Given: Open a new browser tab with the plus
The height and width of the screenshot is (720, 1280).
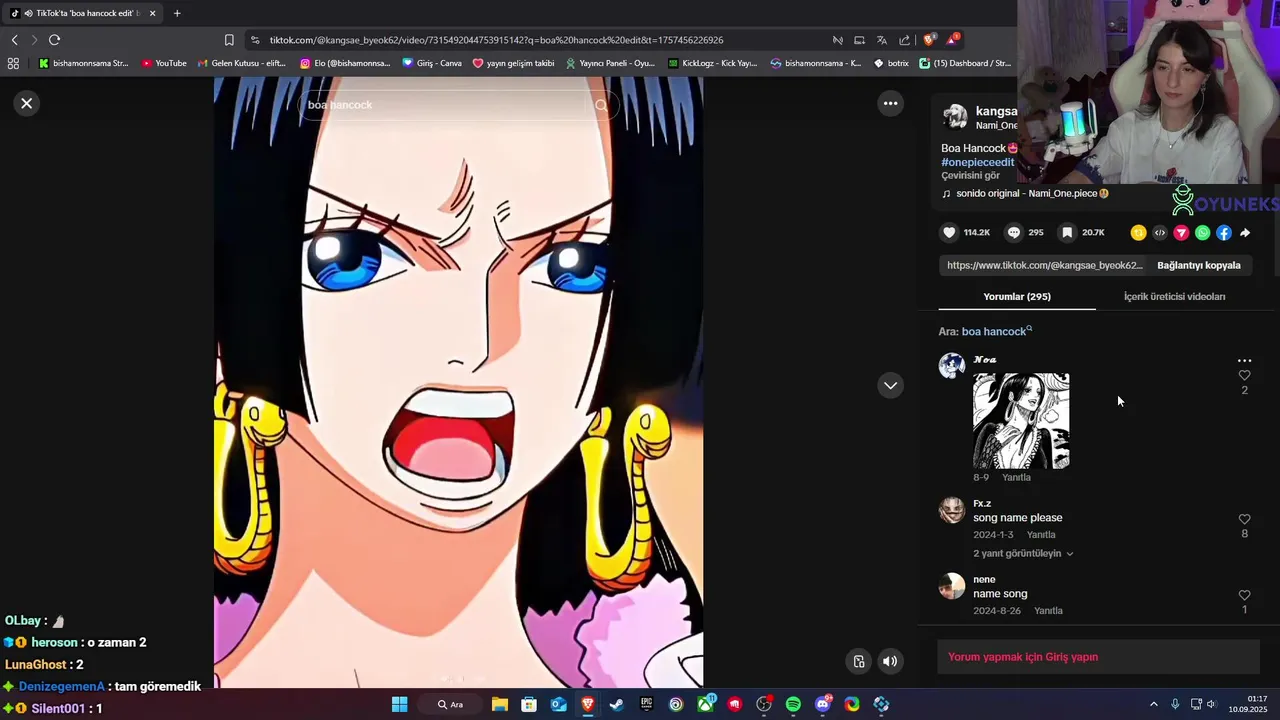Looking at the screenshot, I should coord(177,13).
